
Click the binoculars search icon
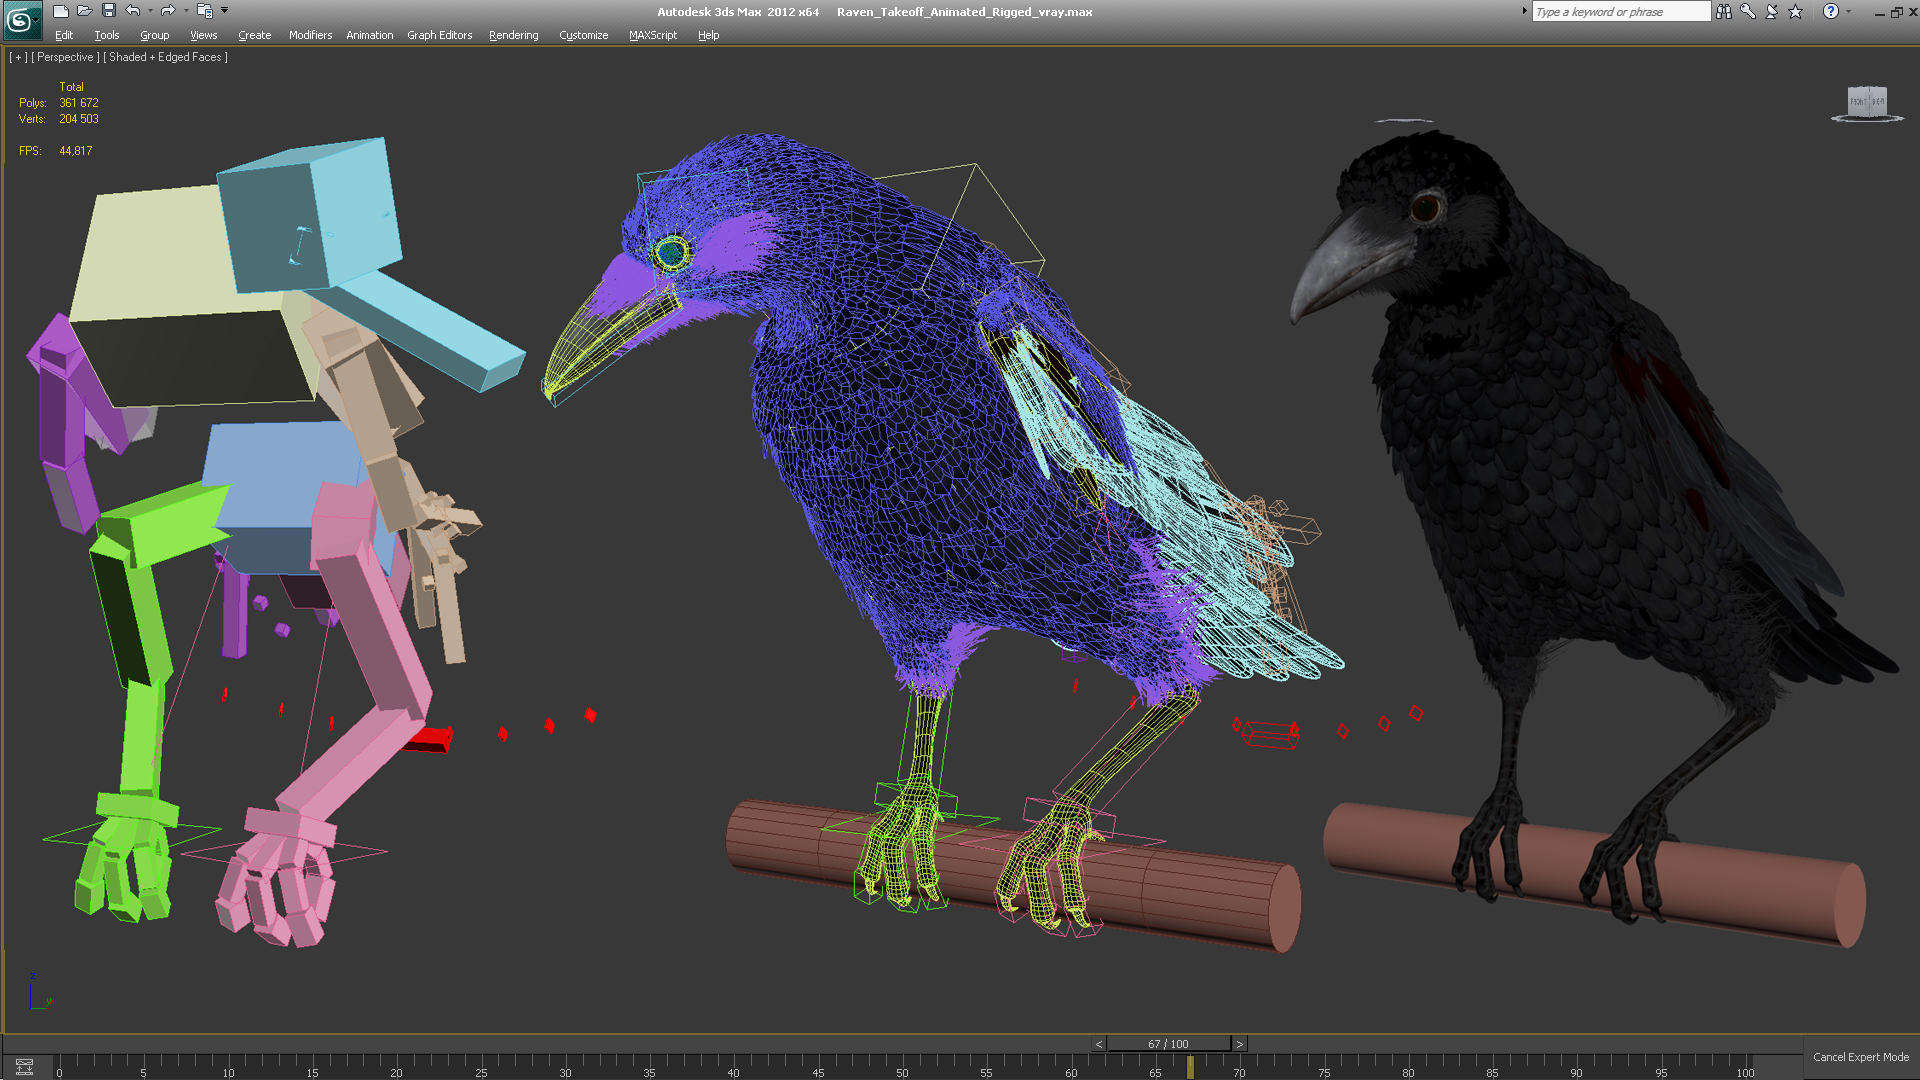tap(1724, 11)
